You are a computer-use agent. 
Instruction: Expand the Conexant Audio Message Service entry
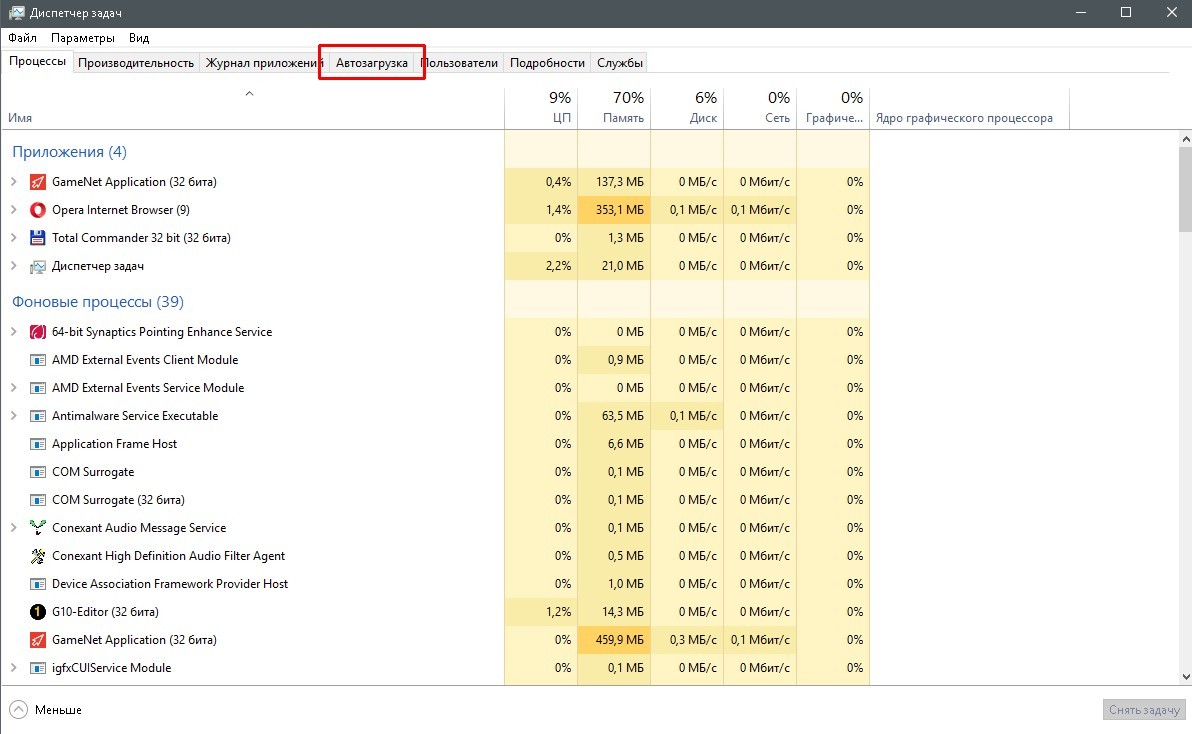coord(14,527)
